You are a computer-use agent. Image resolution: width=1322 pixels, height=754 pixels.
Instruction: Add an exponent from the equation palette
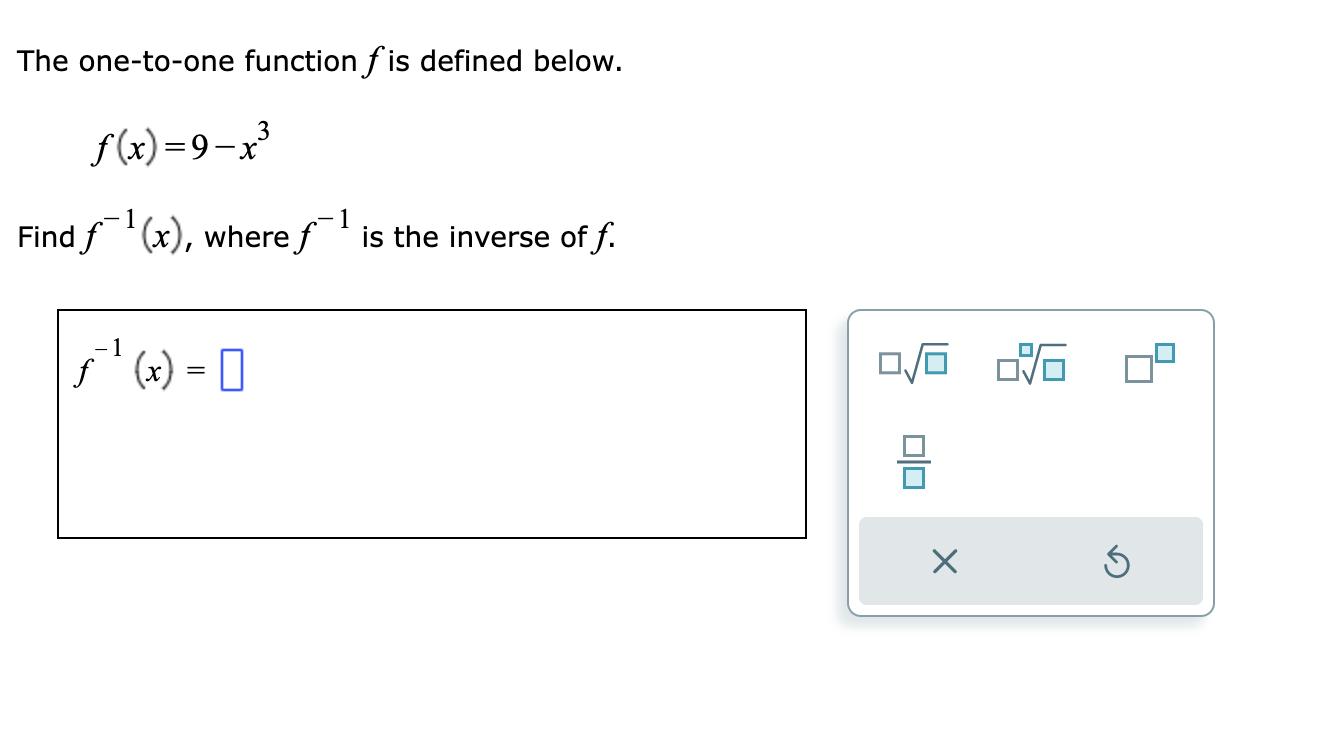point(1147,363)
